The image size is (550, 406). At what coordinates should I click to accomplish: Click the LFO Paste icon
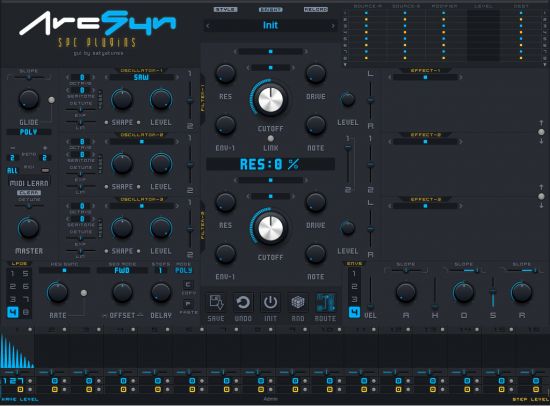[188, 304]
